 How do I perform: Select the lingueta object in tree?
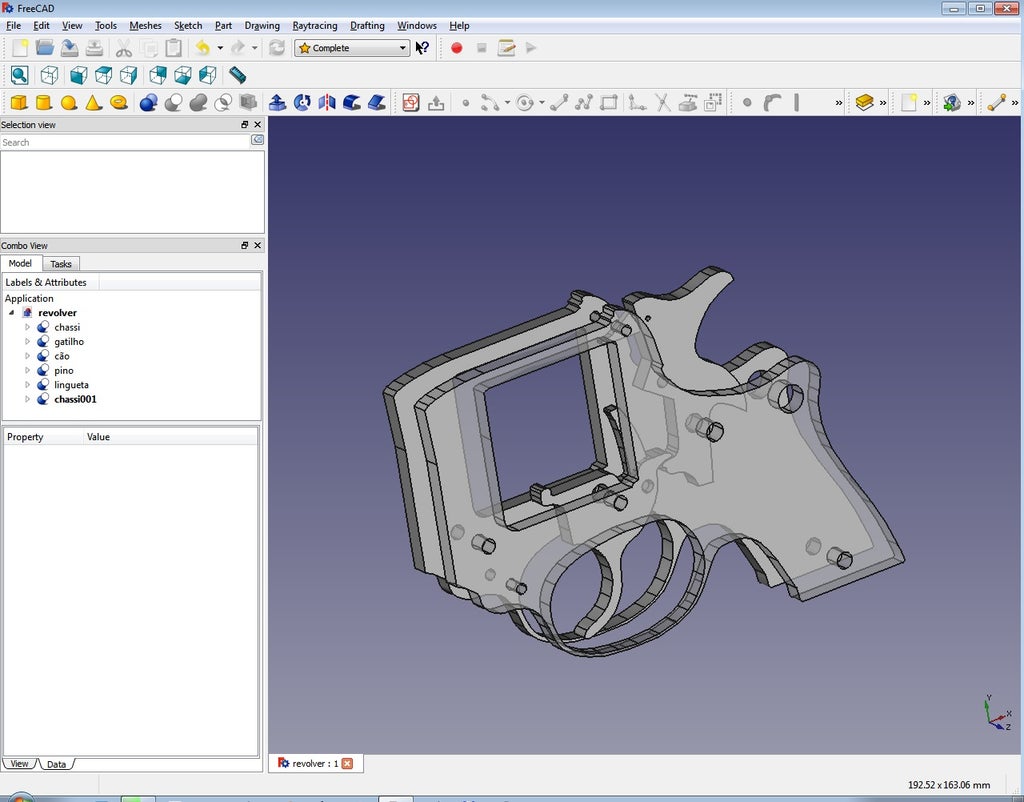[x=71, y=385]
